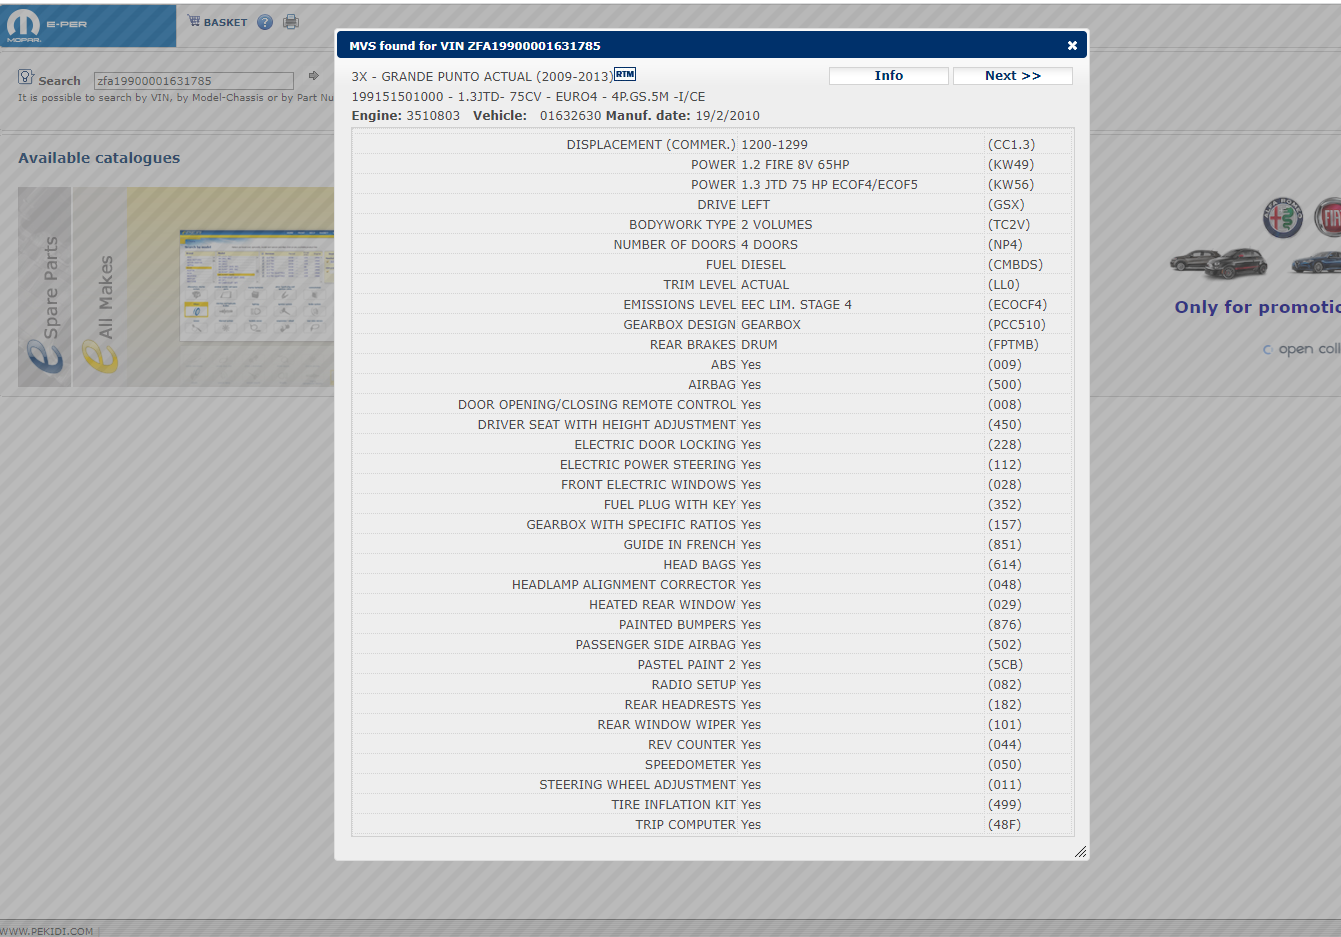Click the (851) code for GUIDE IN FRENCH

pyautogui.click(x=1005, y=545)
